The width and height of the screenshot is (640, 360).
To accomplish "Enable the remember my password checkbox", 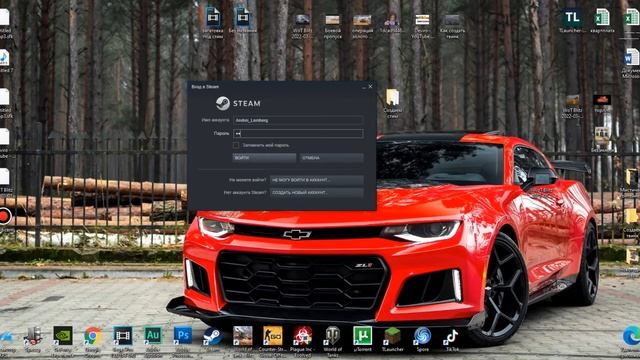I will [x=236, y=145].
